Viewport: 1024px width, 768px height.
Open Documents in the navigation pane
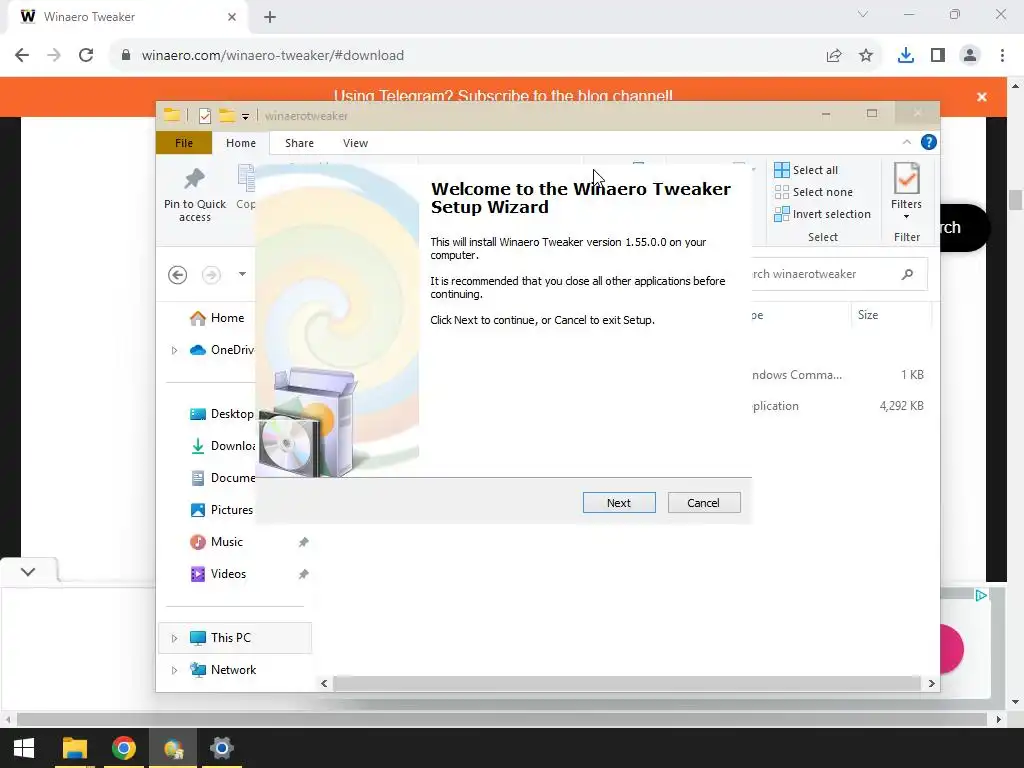pyautogui.click(x=222, y=478)
